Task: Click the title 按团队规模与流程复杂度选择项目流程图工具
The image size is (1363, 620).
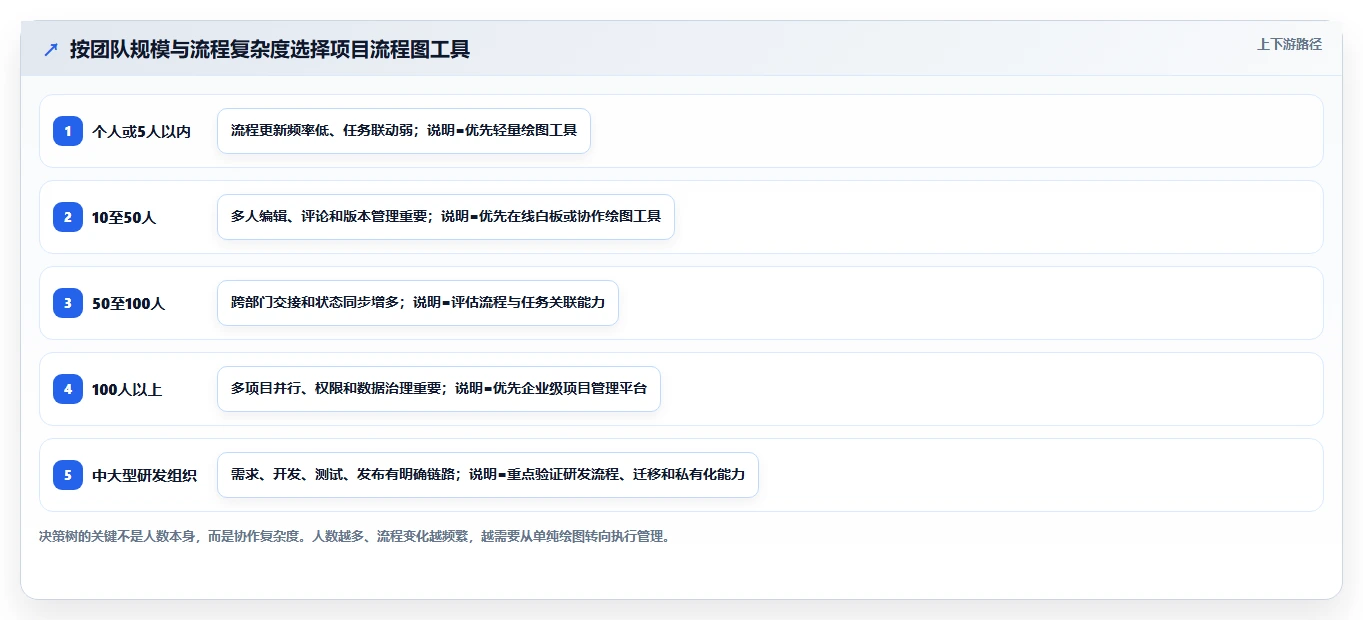Action: (x=270, y=50)
